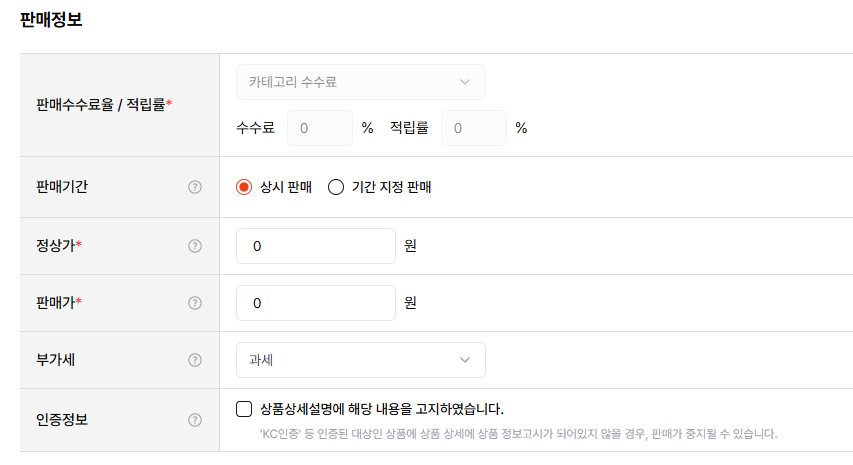853x465 pixels.
Task: Click the 적립률 percent input field
Action: tap(474, 128)
